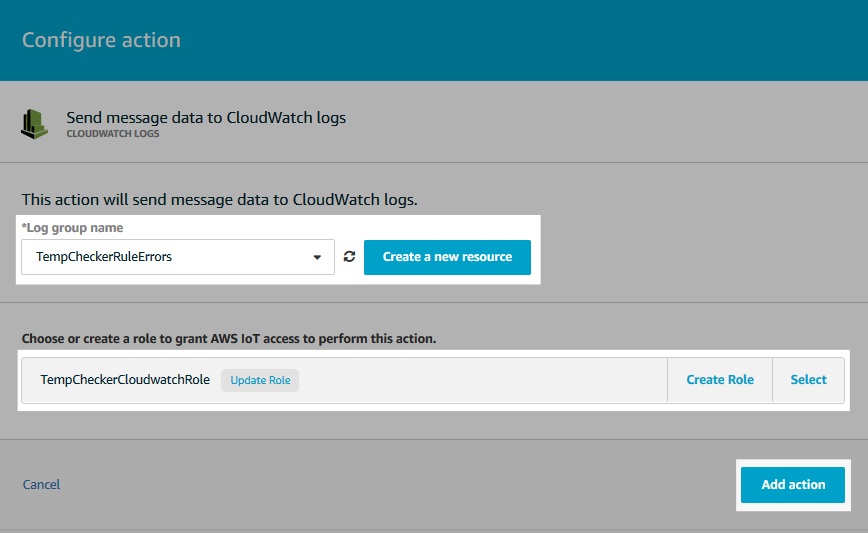Image resolution: width=868 pixels, height=533 pixels.
Task: Click the refresh log groups icon
Action: 349,257
